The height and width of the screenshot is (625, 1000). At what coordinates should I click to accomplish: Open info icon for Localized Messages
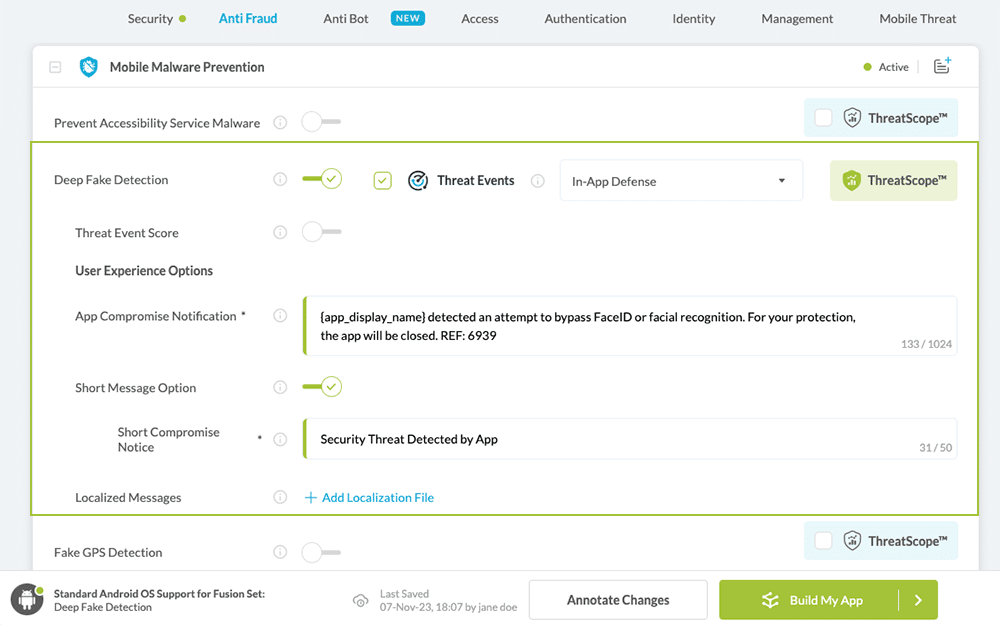tap(280, 497)
